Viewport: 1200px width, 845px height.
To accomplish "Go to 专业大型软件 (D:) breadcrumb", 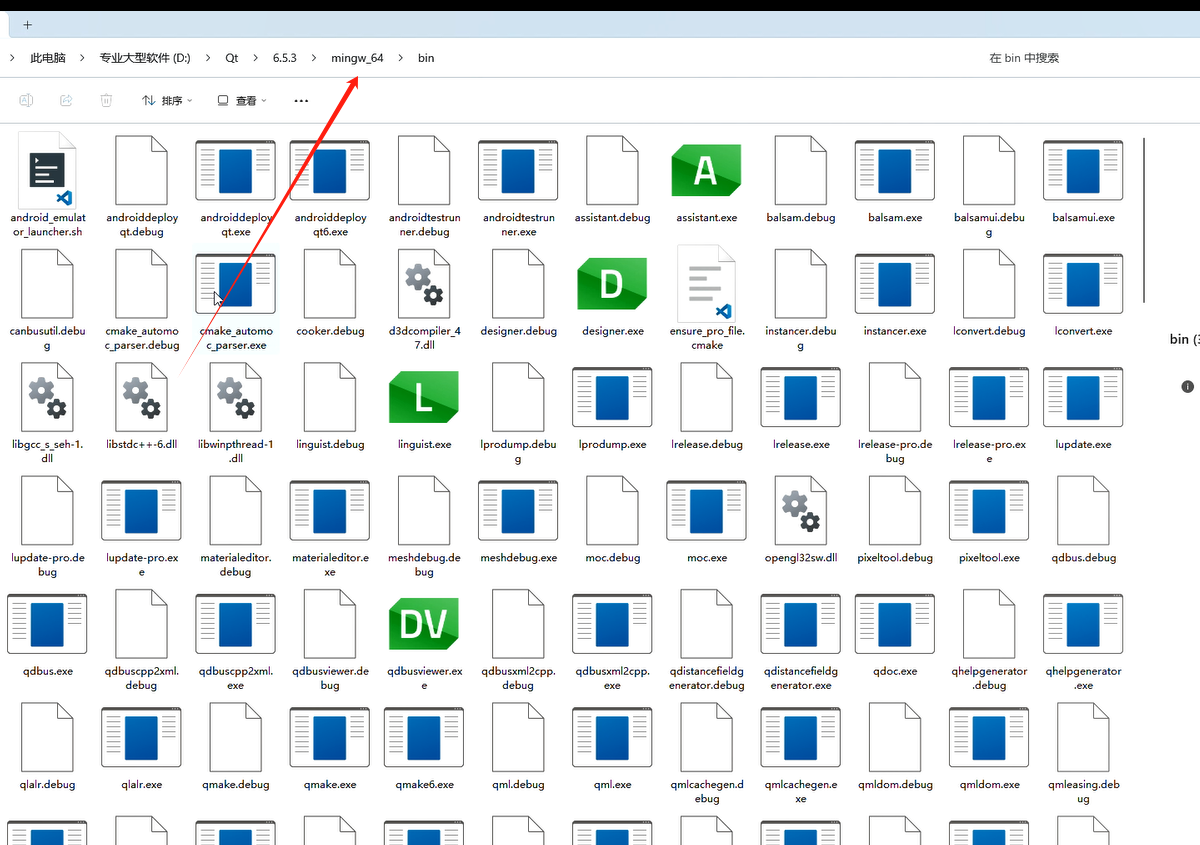I will (x=145, y=58).
